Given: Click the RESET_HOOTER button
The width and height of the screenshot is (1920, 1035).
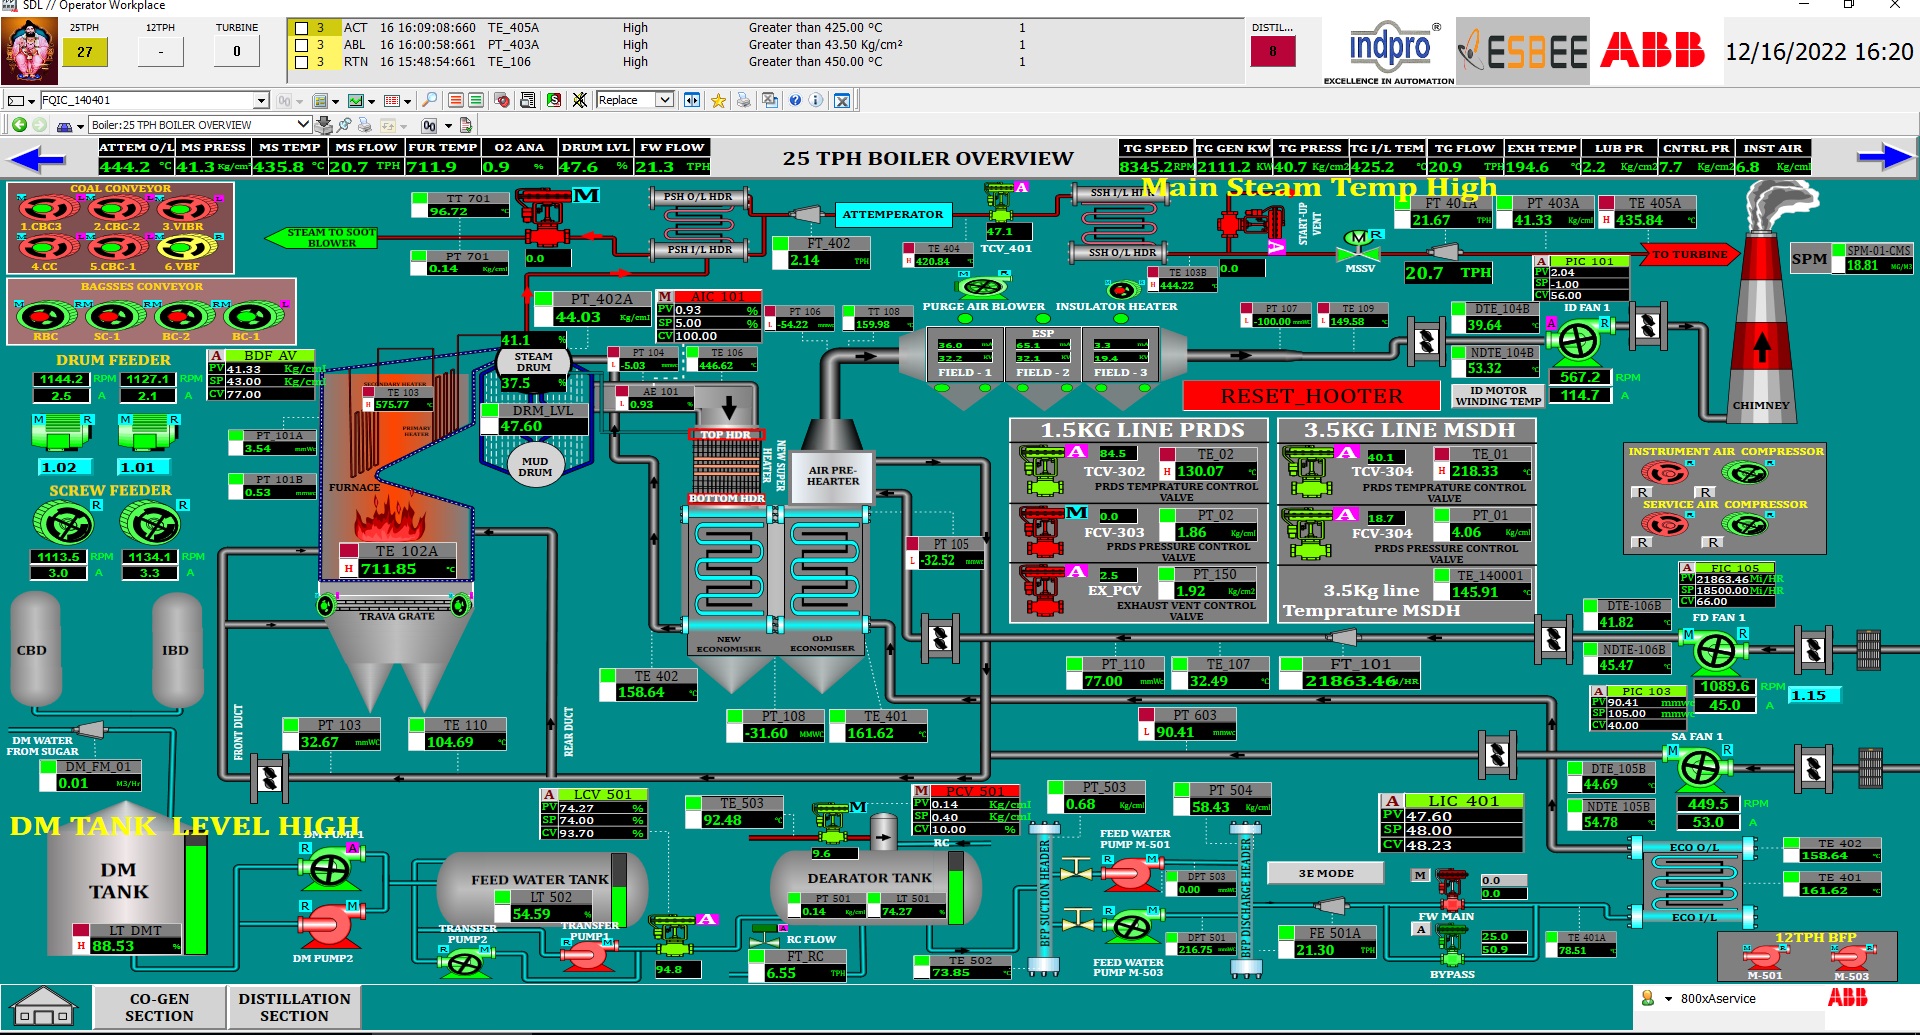Looking at the screenshot, I should pos(1311,396).
